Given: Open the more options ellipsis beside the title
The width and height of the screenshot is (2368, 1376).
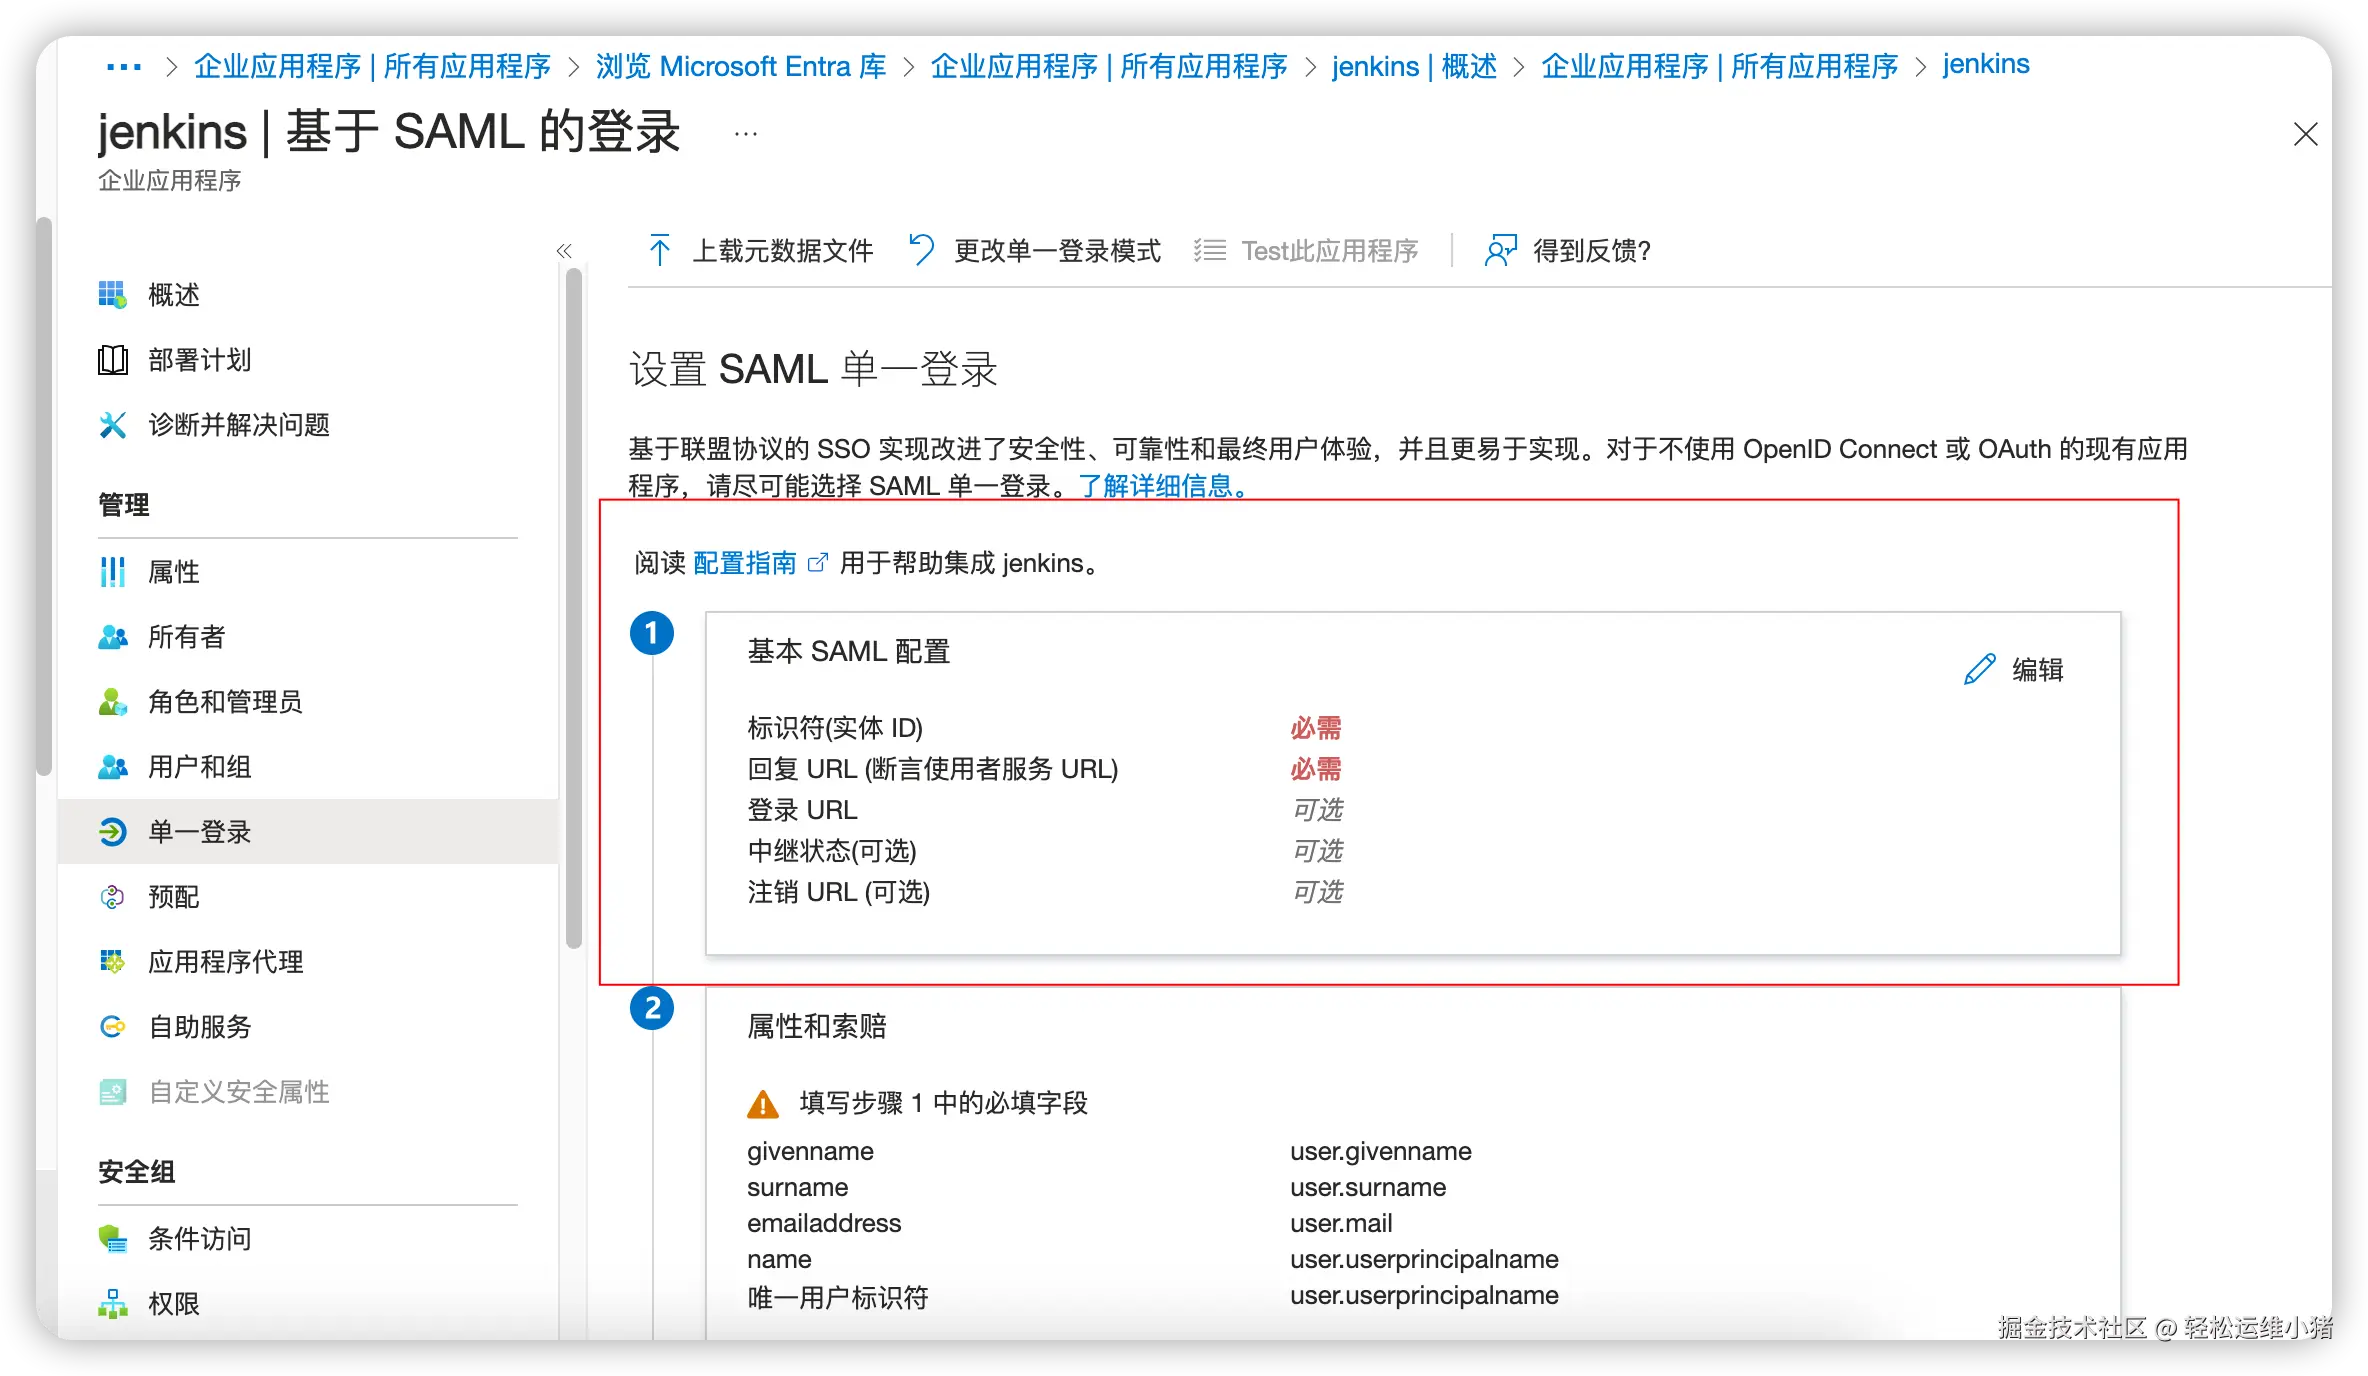Looking at the screenshot, I should tap(746, 133).
